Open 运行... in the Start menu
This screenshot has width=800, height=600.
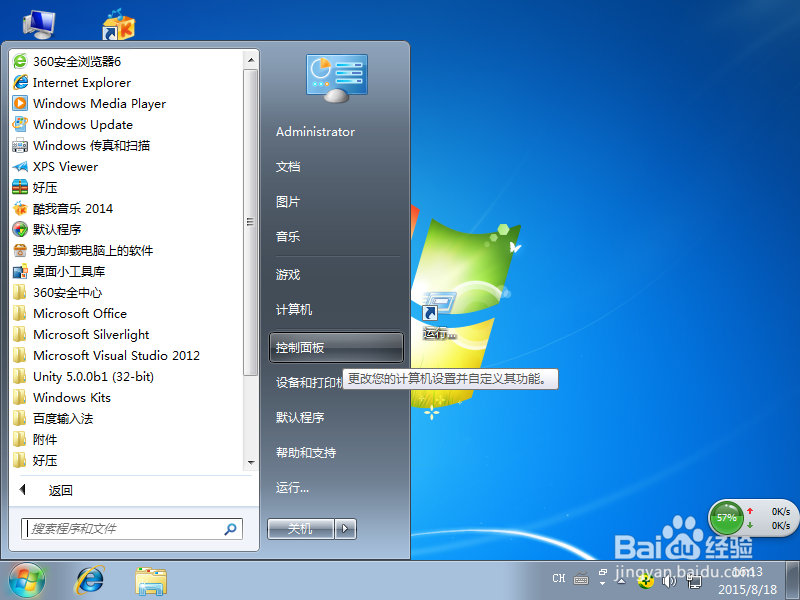[292, 488]
